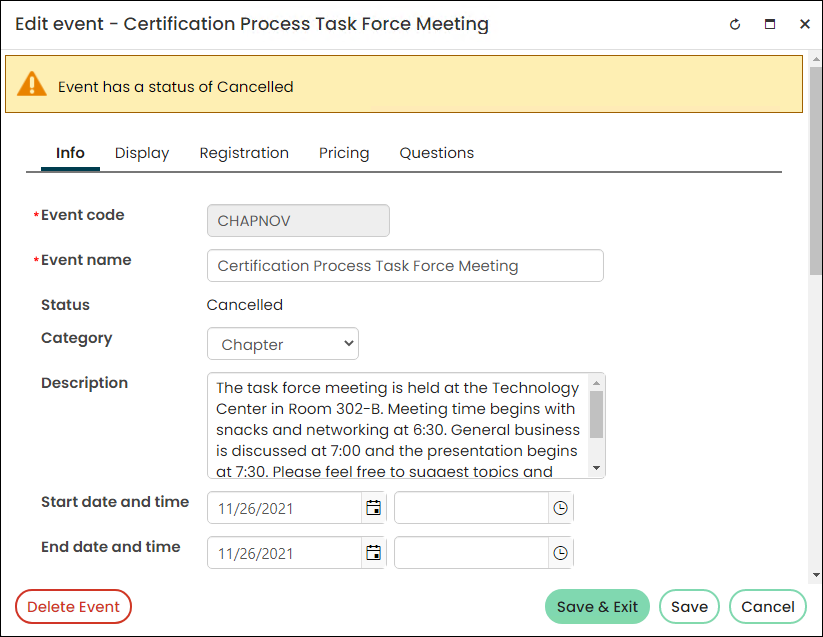Switch to the Info tab

tap(70, 153)
